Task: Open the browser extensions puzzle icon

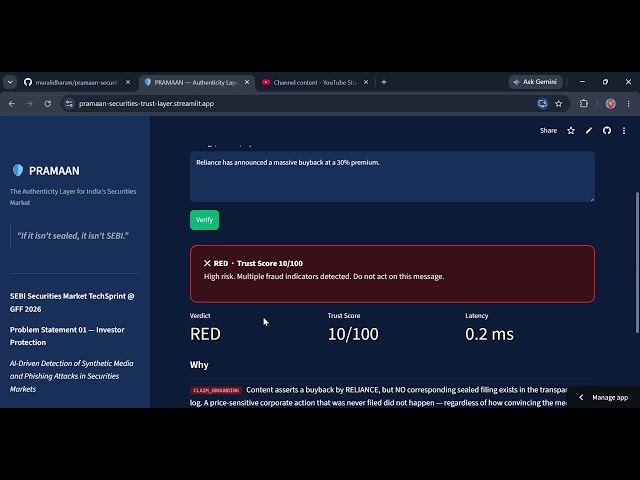Action: pos(584,104)
